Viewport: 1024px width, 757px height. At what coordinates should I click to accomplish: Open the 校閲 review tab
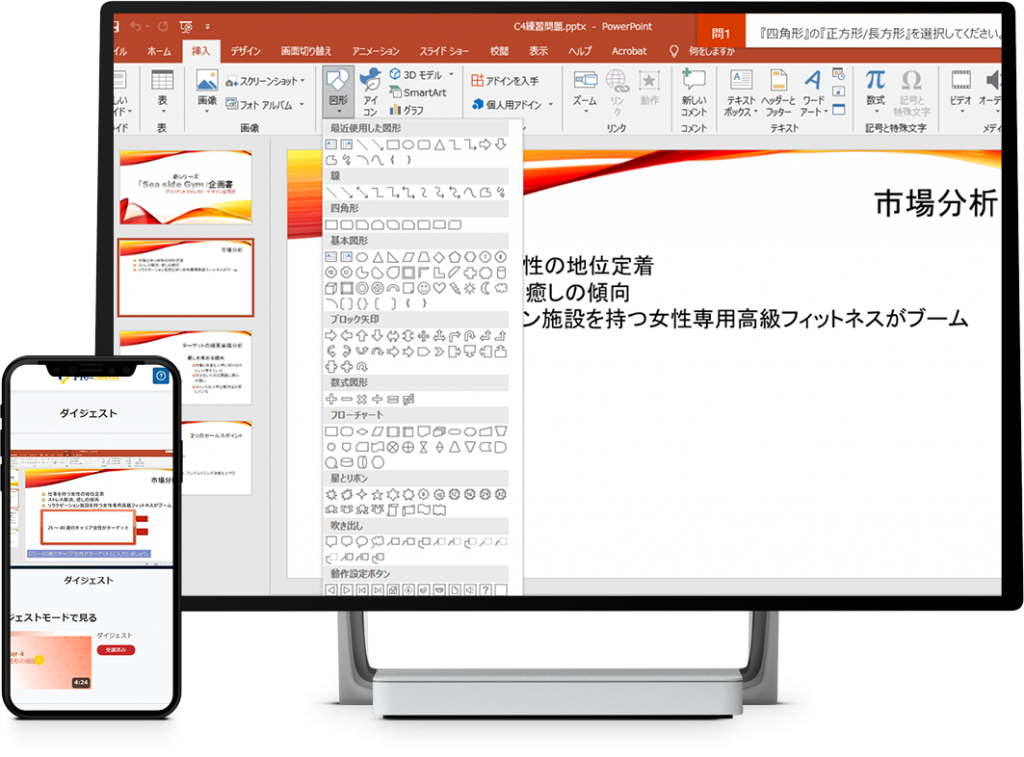499,51
